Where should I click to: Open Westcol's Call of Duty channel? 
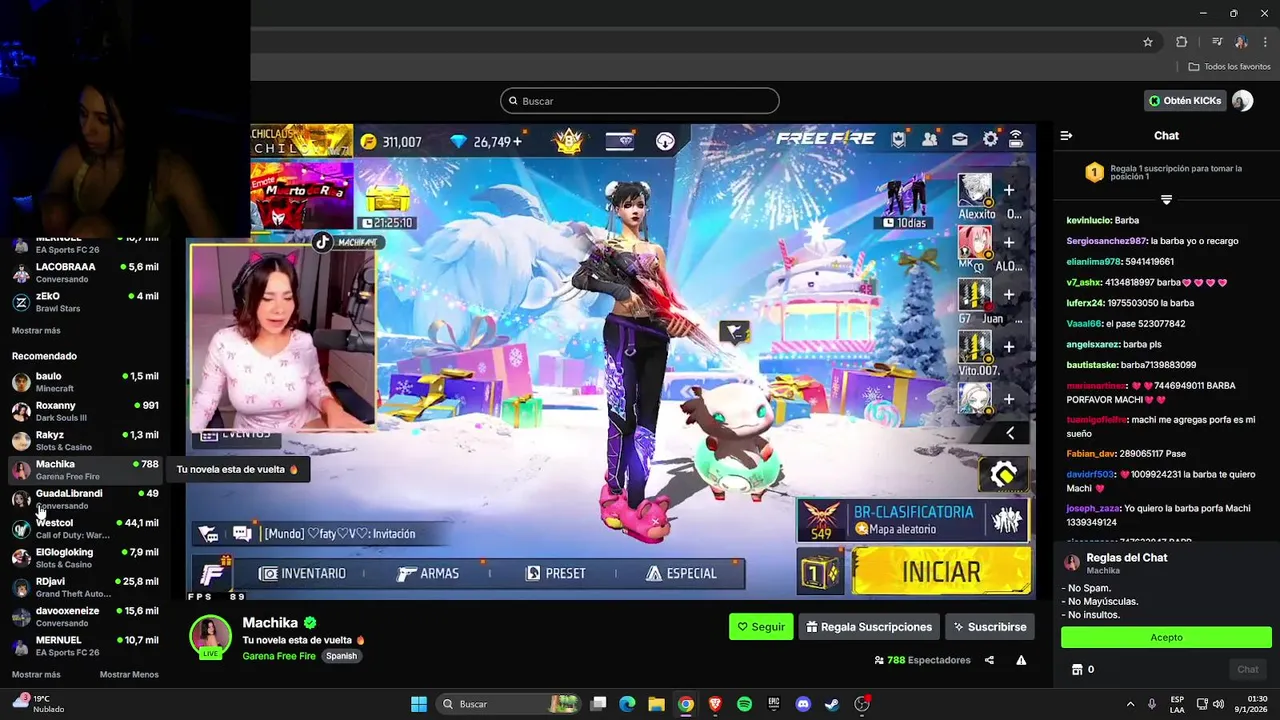[85, 528]
